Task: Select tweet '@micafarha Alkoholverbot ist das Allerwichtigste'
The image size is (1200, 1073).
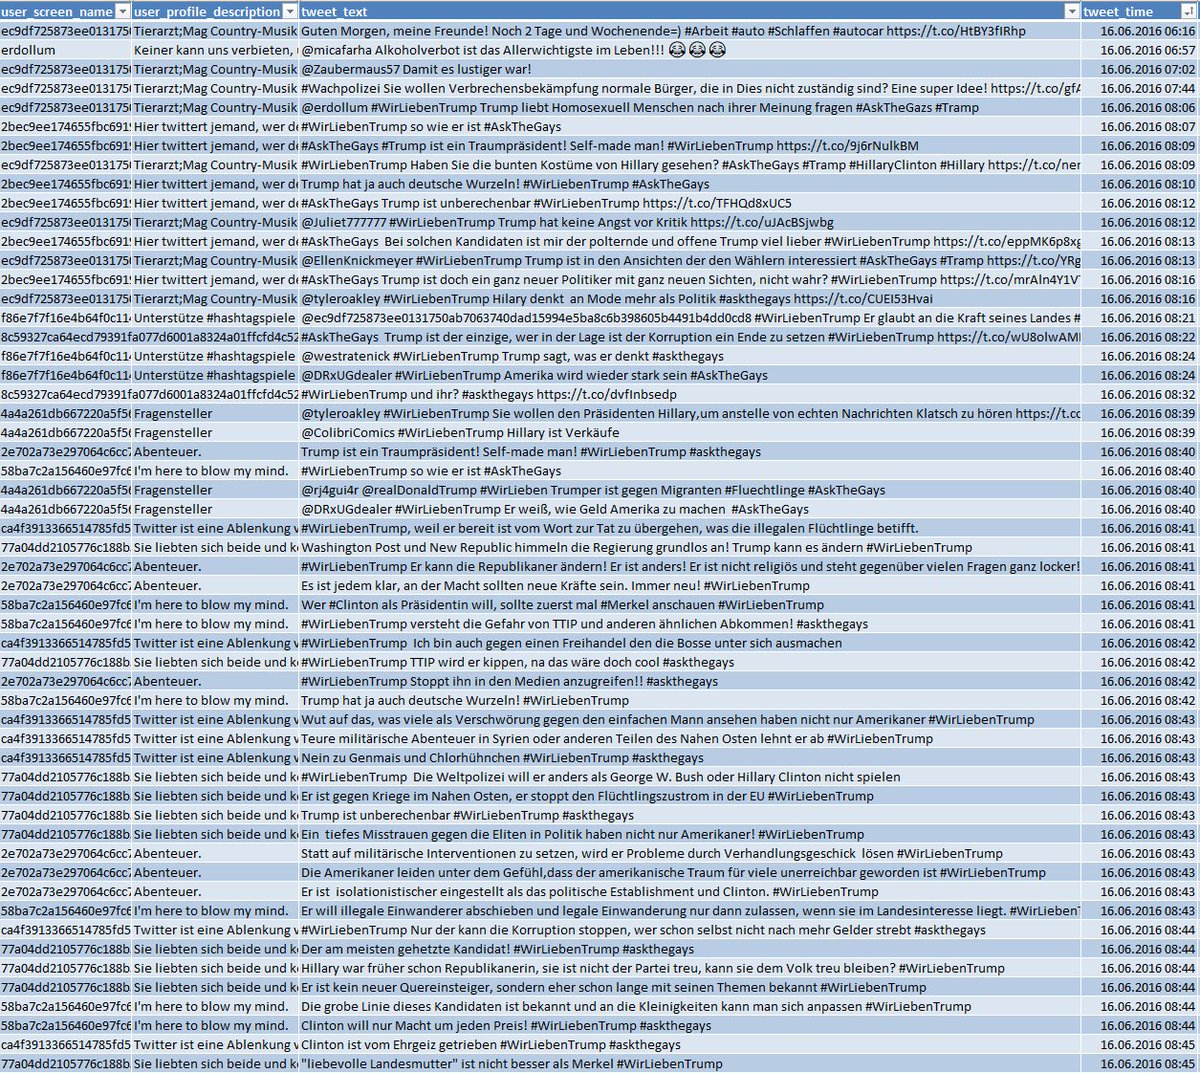Action: (x=690, y=50)
